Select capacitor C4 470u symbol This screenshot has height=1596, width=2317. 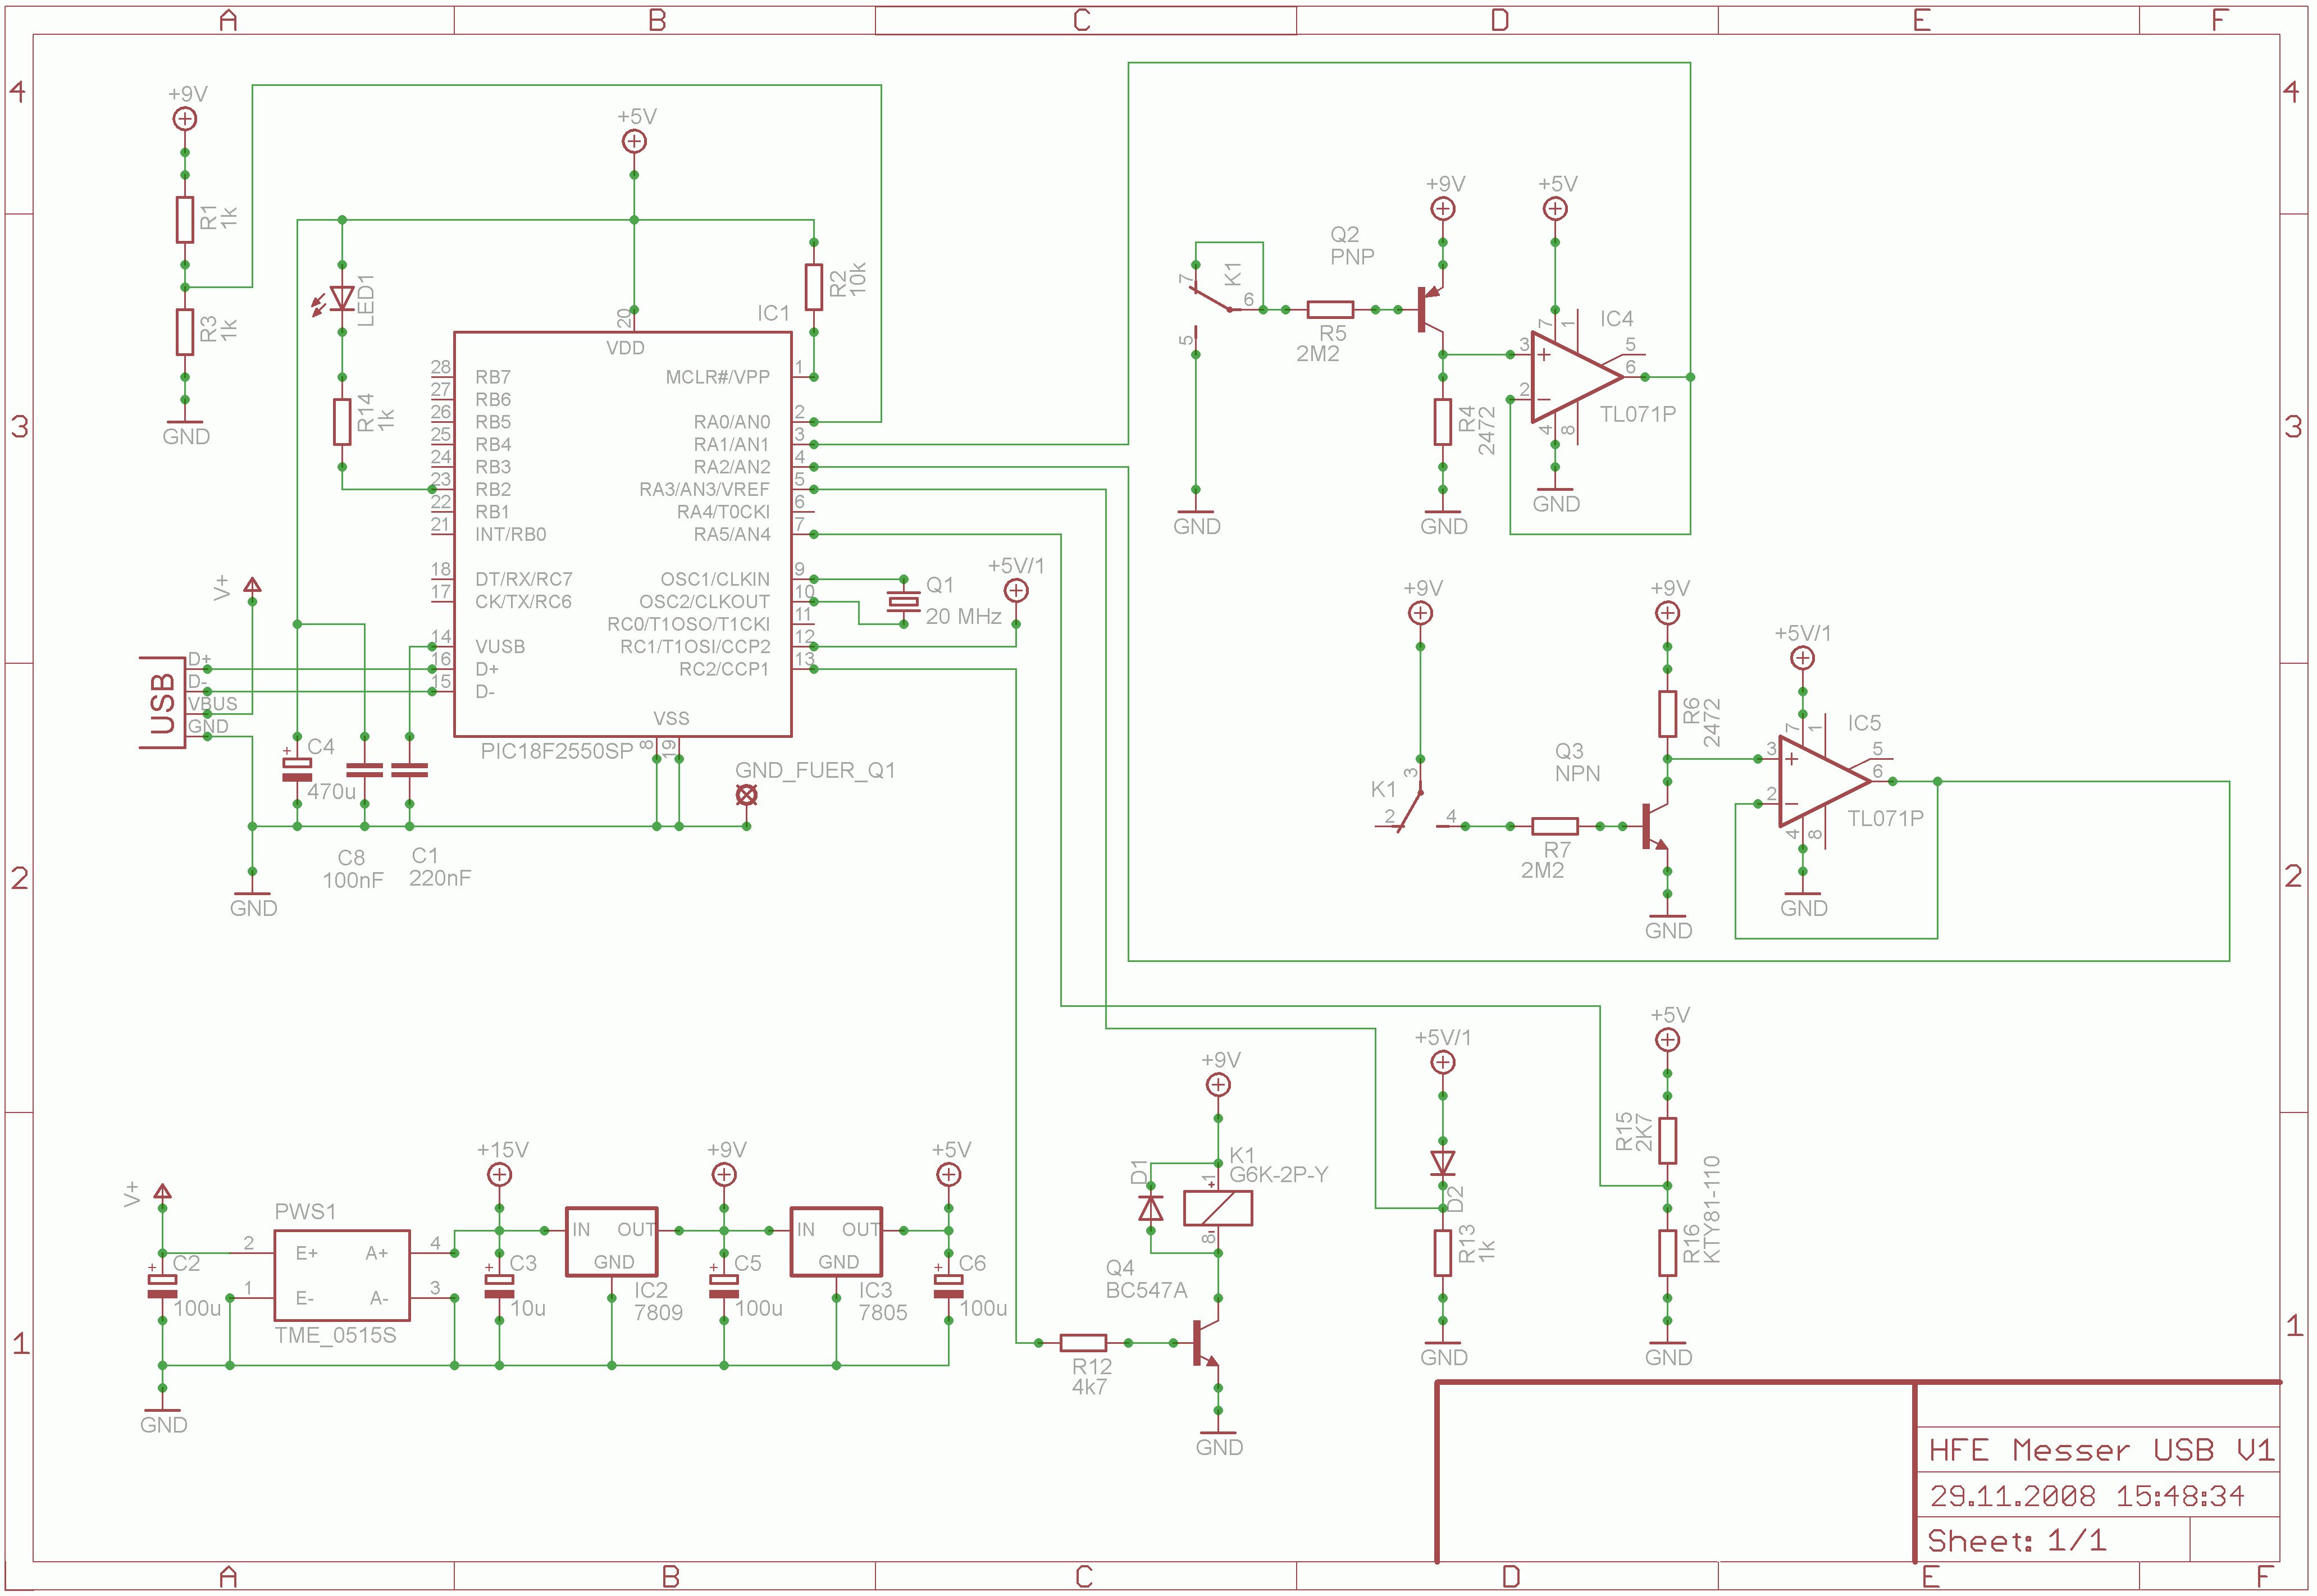[x=297, y=769]
